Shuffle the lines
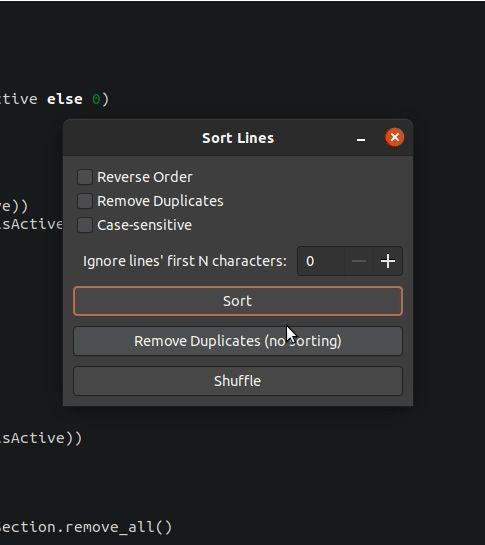 click(238, 381)
